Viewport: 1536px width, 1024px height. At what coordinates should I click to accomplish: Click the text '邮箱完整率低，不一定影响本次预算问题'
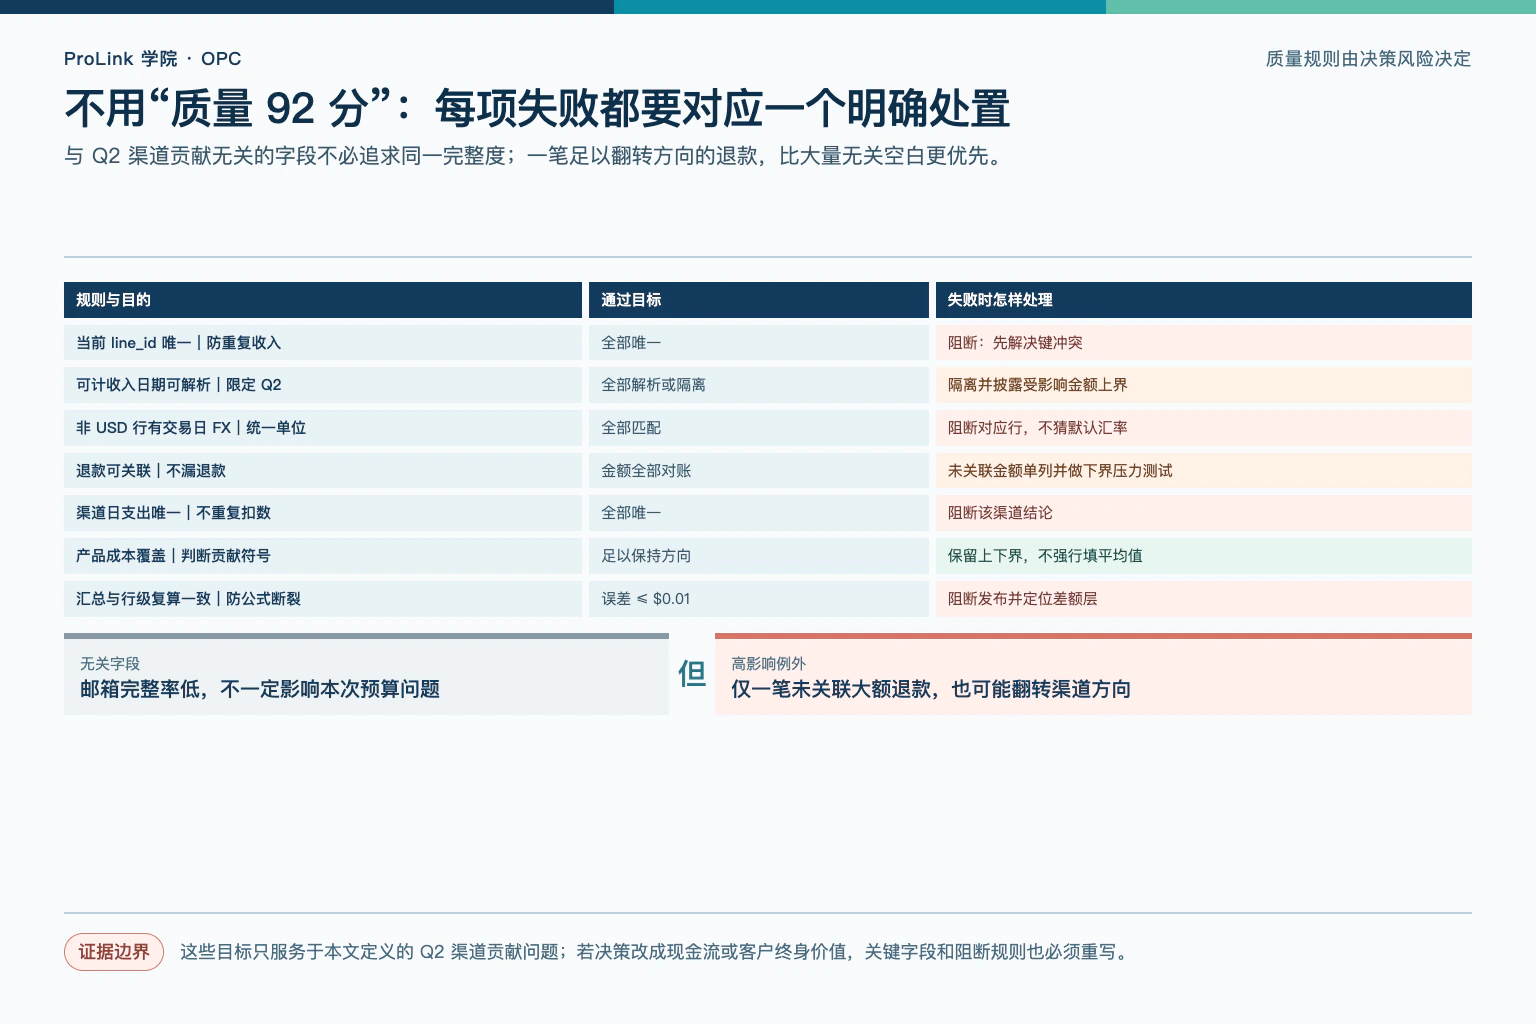click(x=260, y=689)
